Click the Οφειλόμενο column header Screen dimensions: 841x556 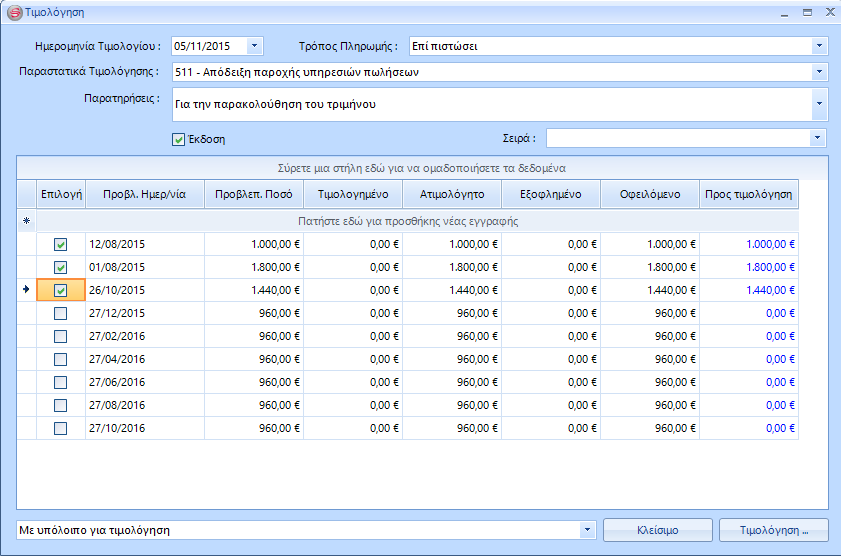(649, 194)
